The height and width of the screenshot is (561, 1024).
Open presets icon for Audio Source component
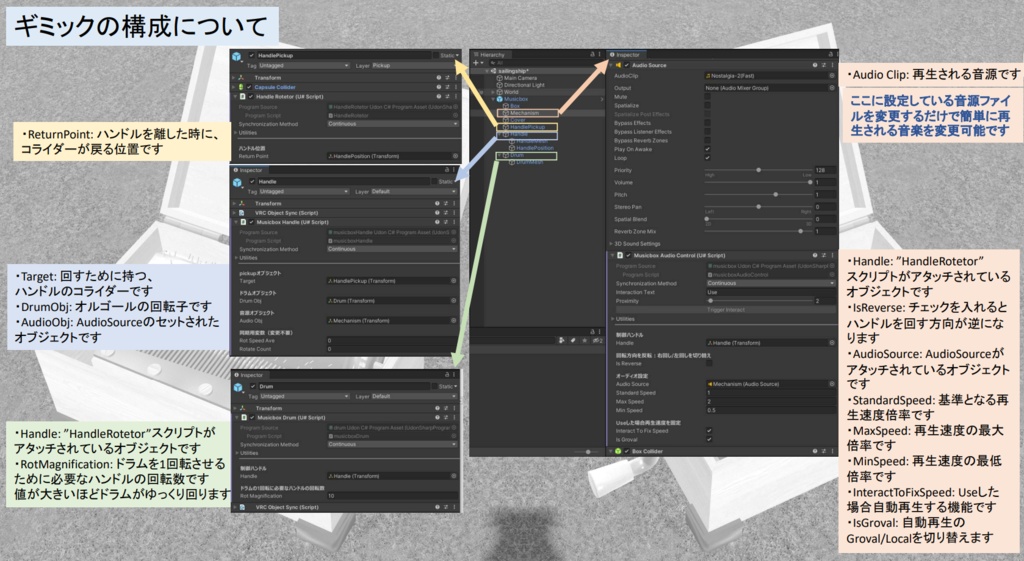824,65
